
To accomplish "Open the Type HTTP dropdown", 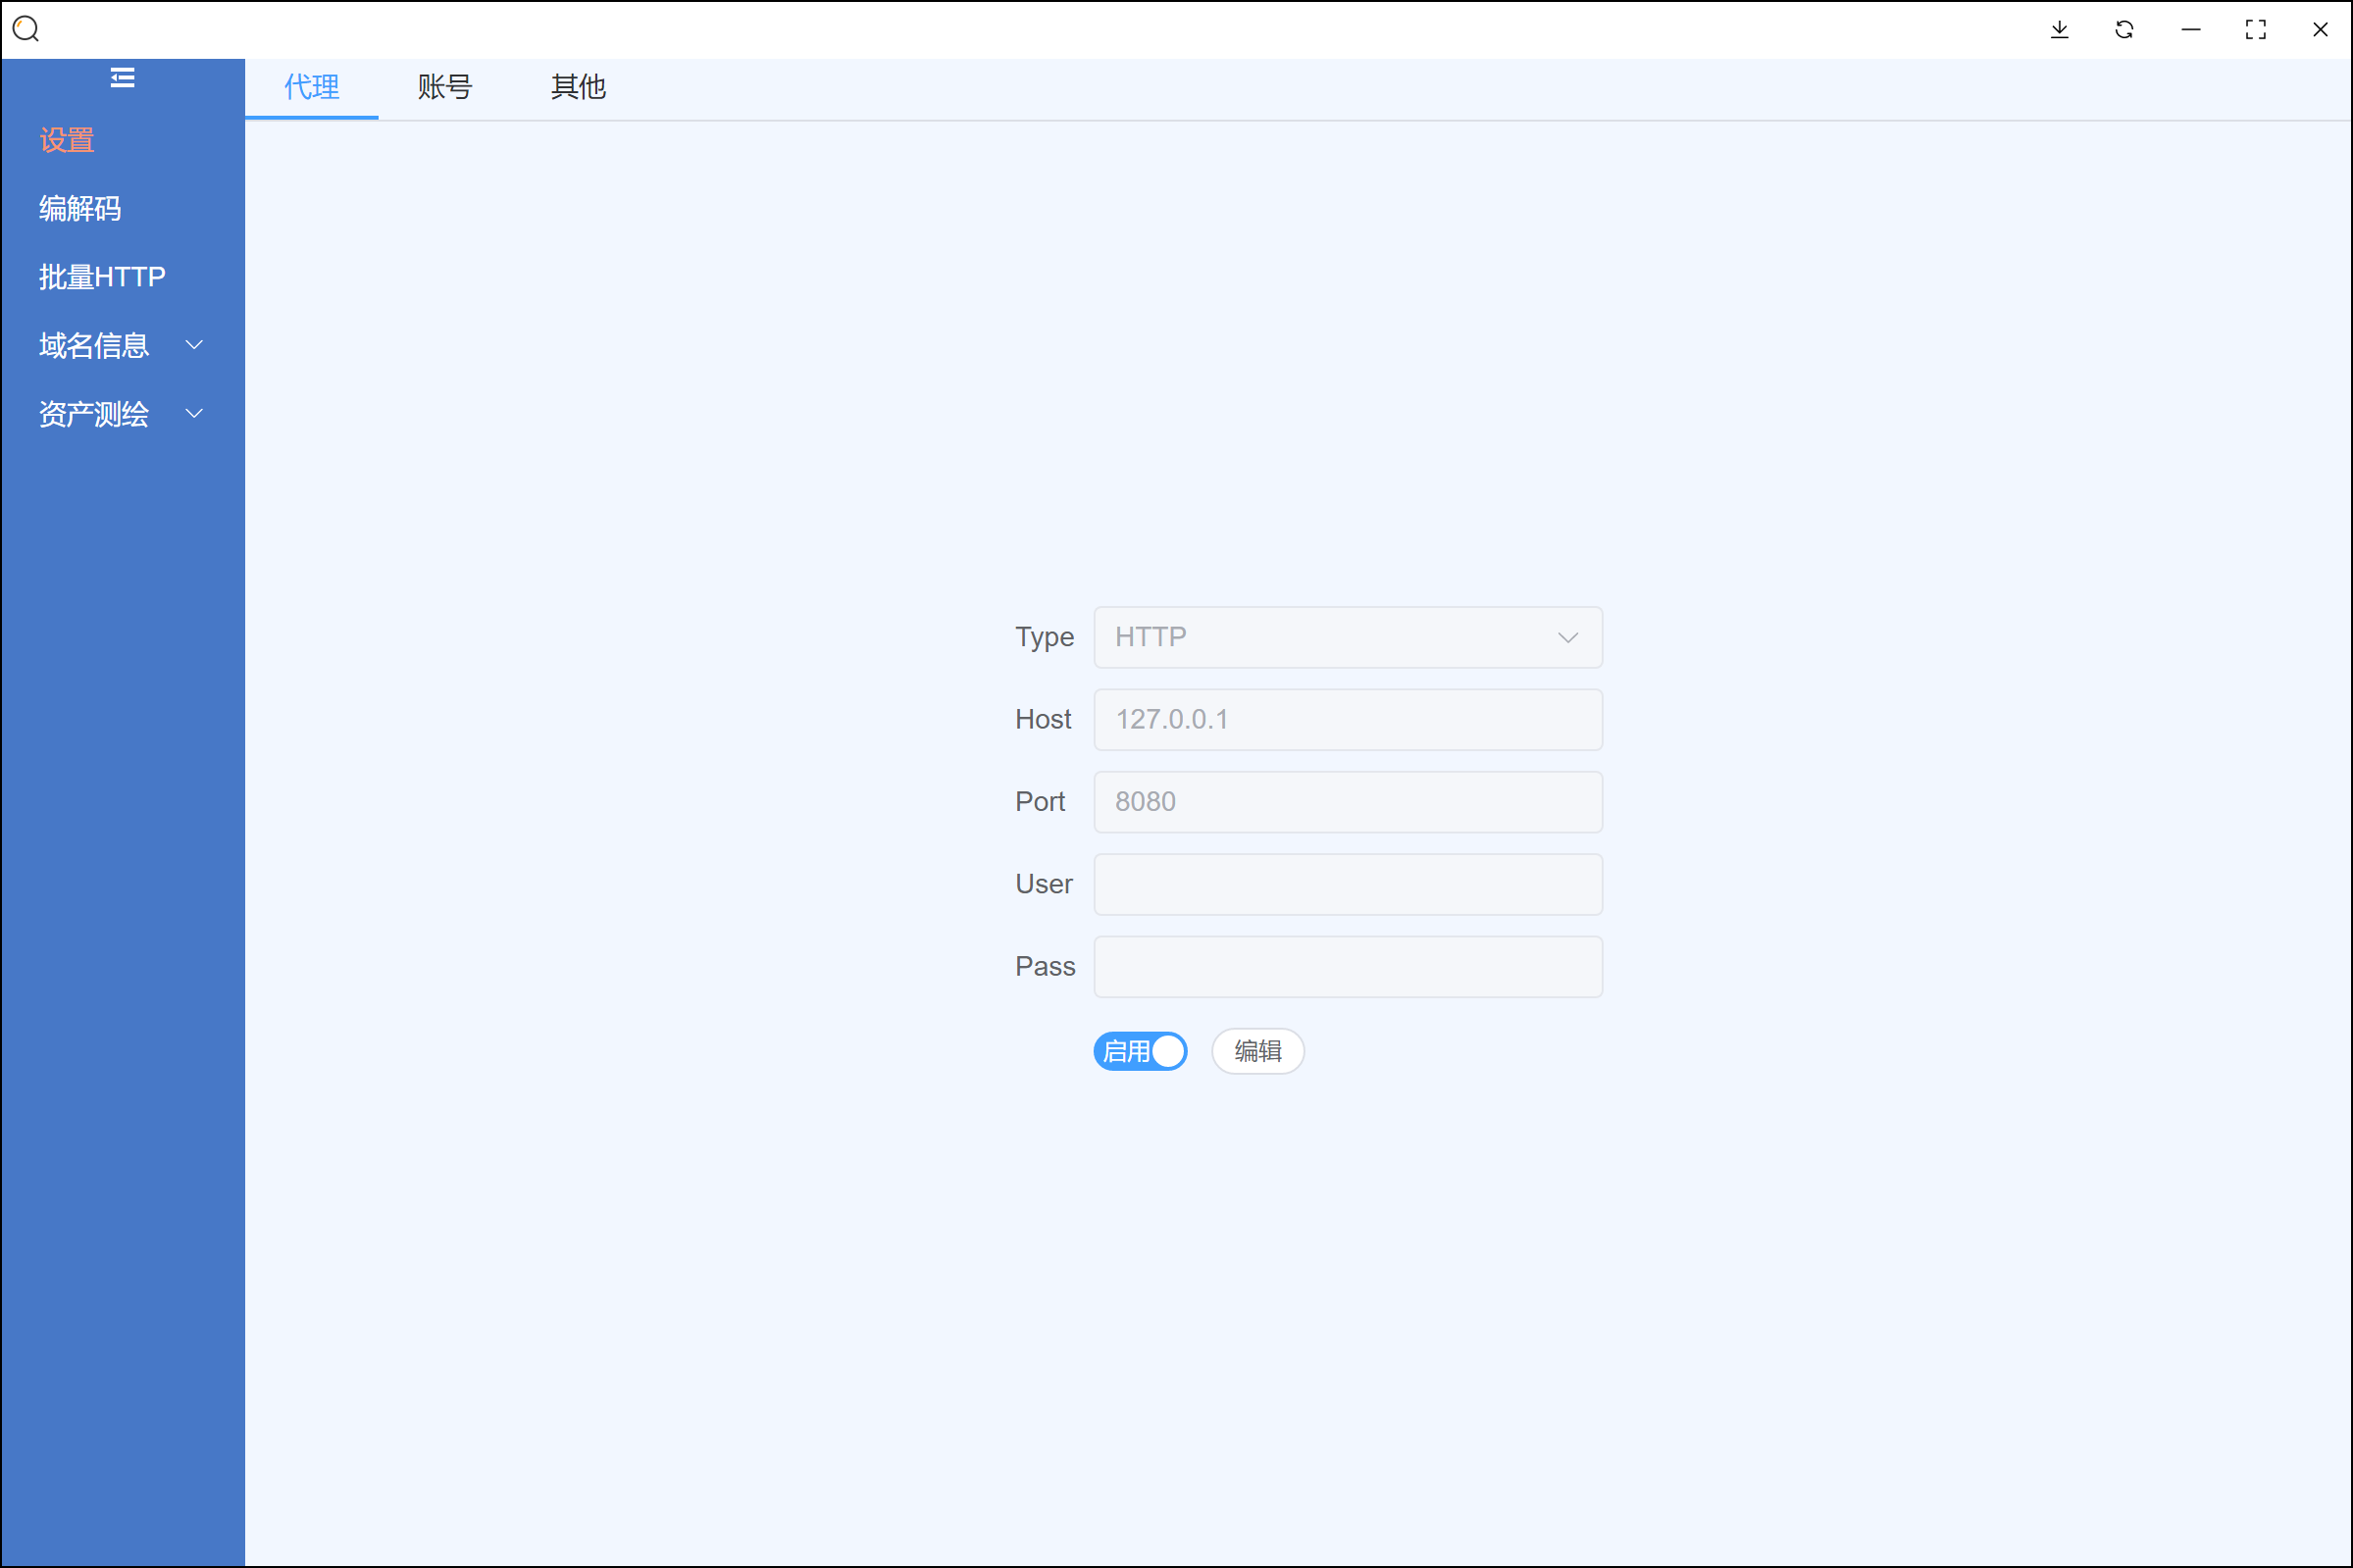I will (1347, 637).
